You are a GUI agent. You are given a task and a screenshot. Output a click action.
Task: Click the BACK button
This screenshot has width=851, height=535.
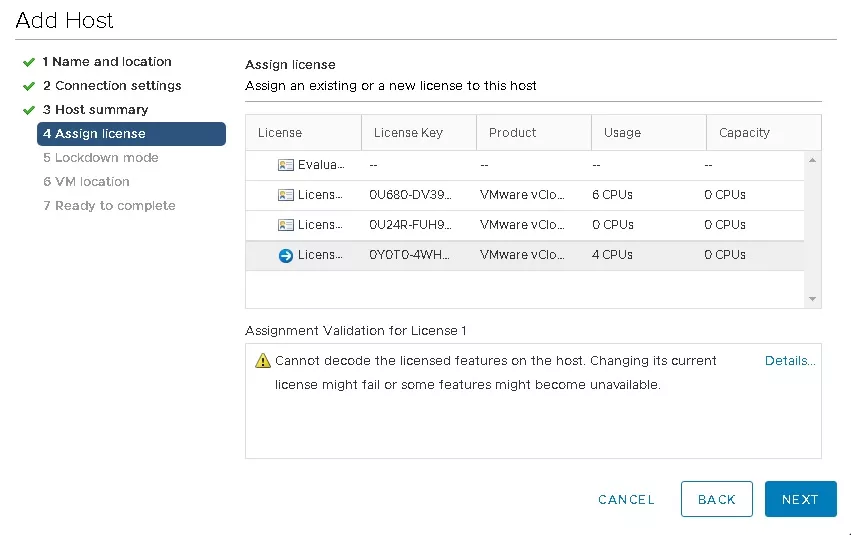click(716, 499)
